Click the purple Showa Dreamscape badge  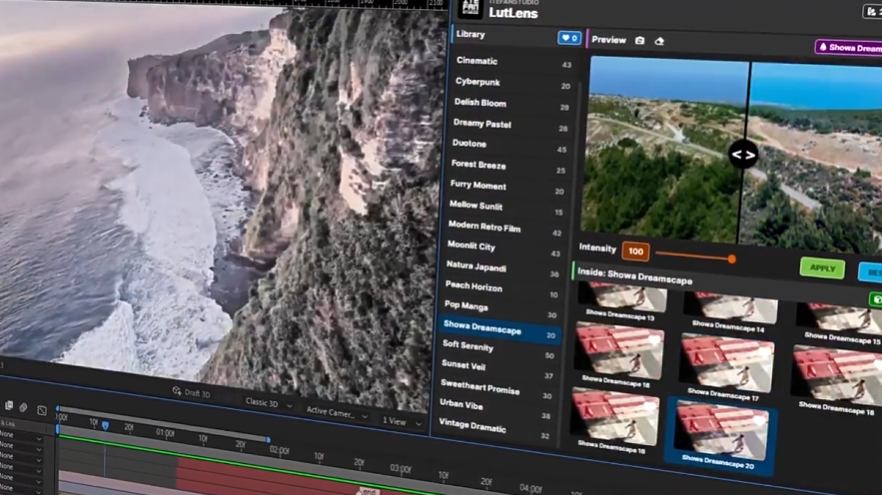(848, 47)
